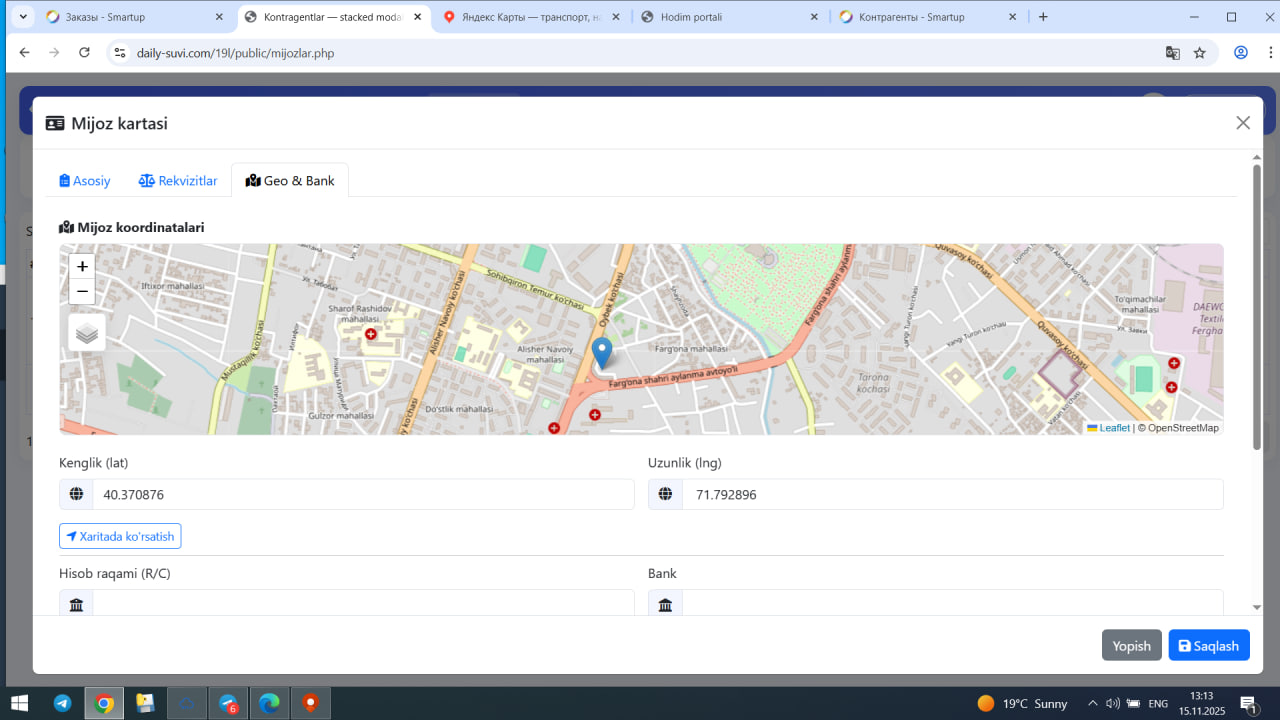Click the dialog's vertical scrollbar
The height and width of the screenshot is (720, 1280).
click(x=1257, y=306)
